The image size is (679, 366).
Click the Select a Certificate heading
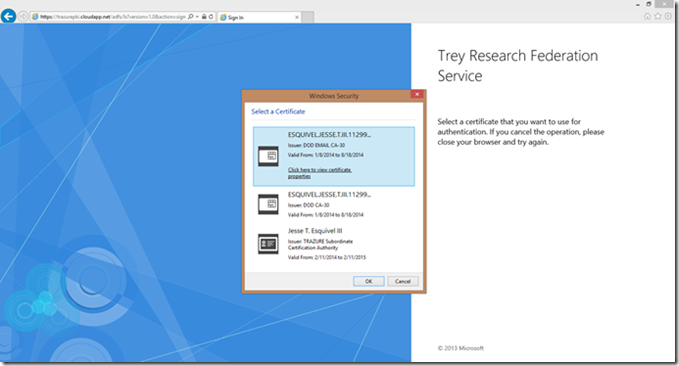pos(278,111)
